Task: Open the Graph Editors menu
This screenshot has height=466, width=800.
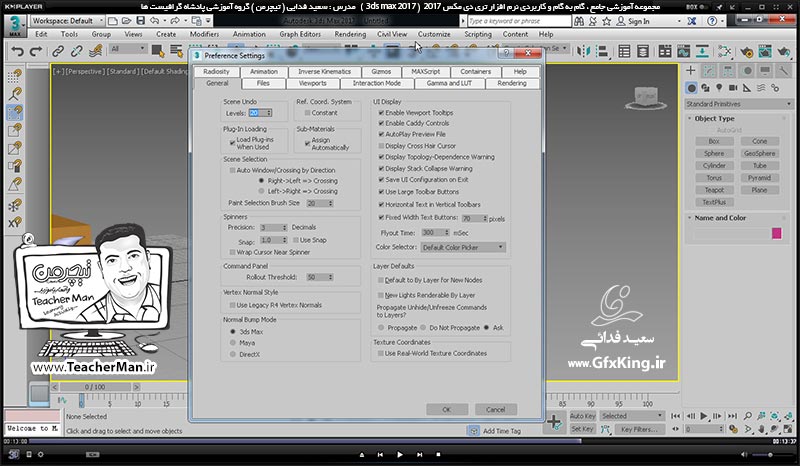Action: pyautogui.click(x=300, y=34)
